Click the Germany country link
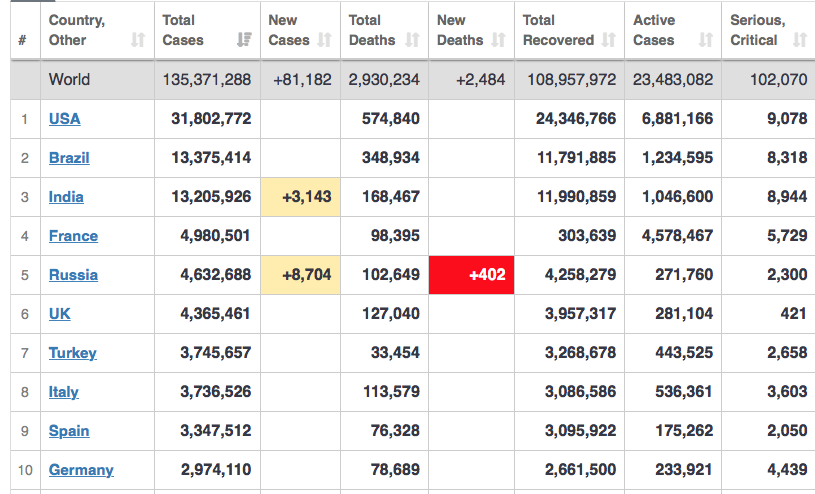This screenshot has width=815, height=494. 81,470
